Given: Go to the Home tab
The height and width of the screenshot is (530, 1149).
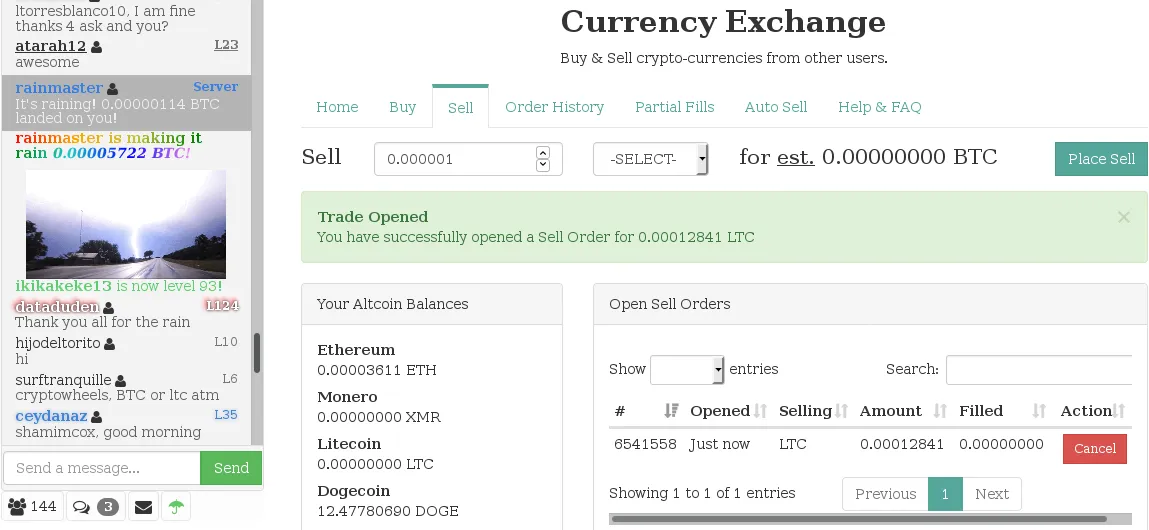Looking at the screenshot, I should tap(337, 107).
